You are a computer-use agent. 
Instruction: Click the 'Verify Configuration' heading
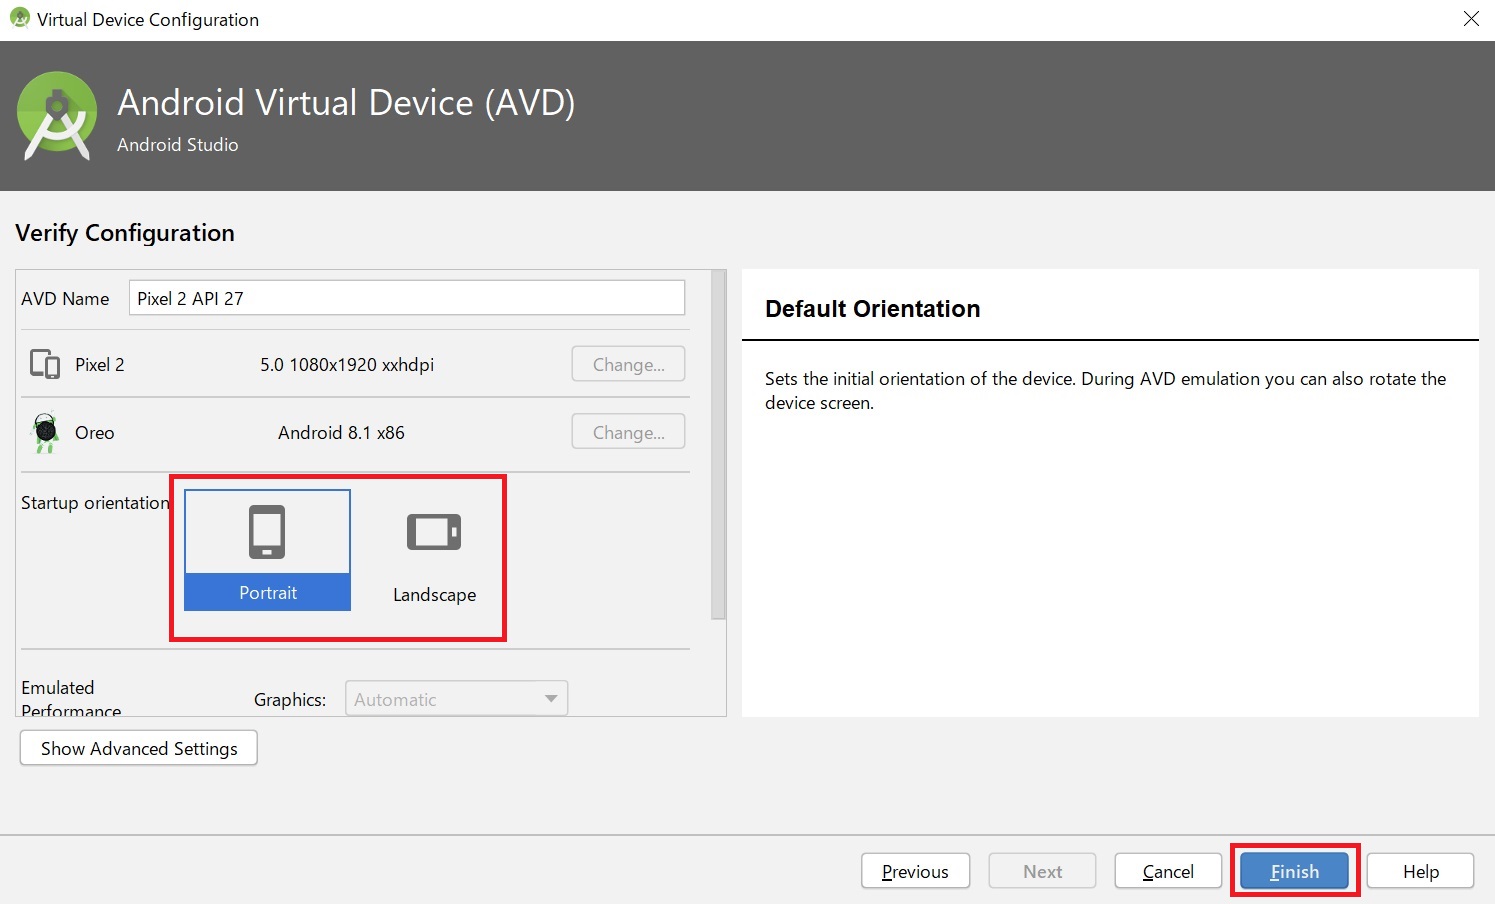point(125,233)
